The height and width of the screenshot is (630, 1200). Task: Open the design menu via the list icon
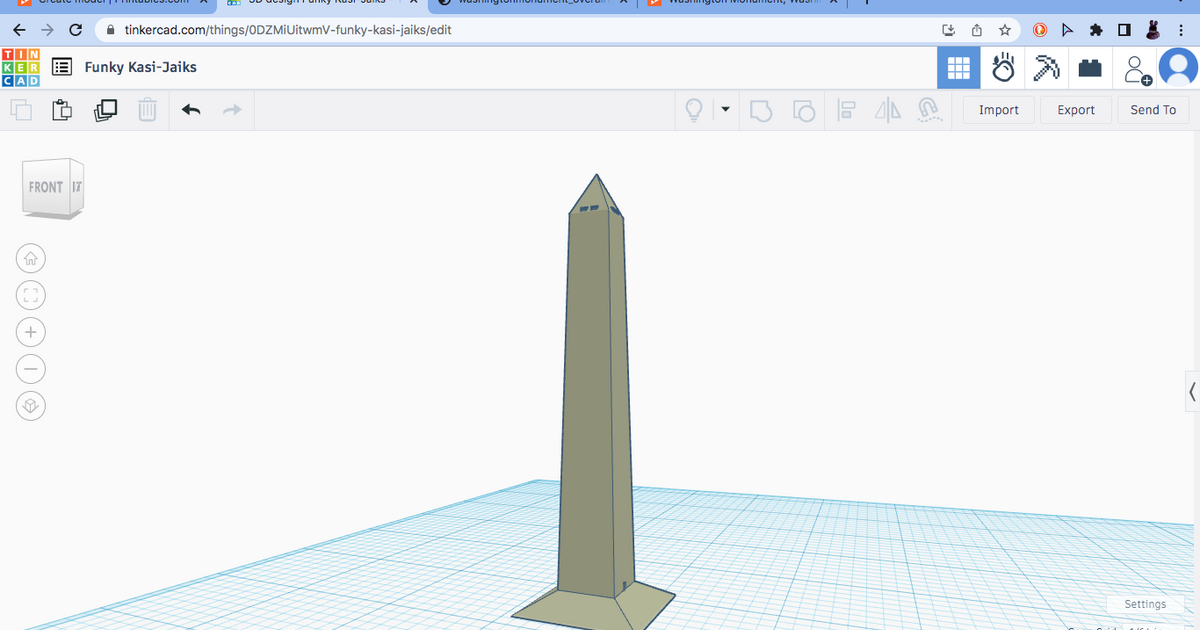point(61,66)
